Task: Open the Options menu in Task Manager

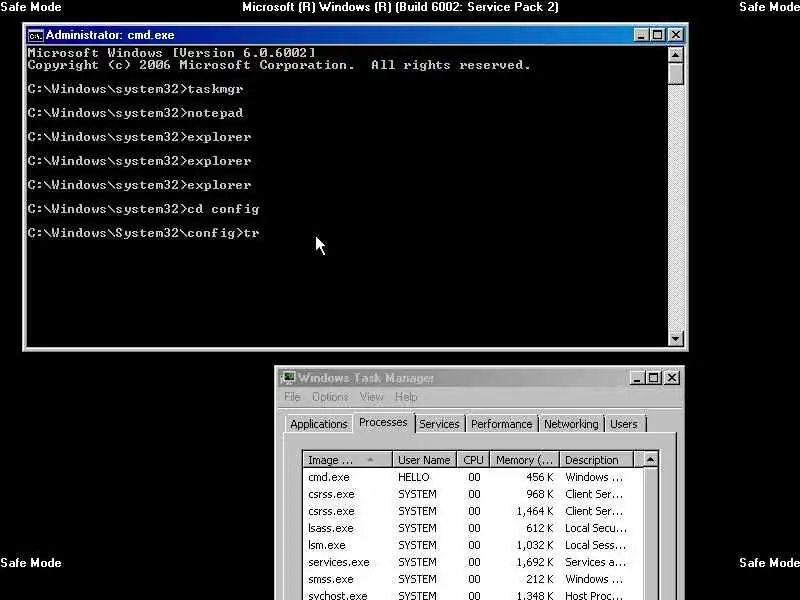Action: click(x=330, y=396)
